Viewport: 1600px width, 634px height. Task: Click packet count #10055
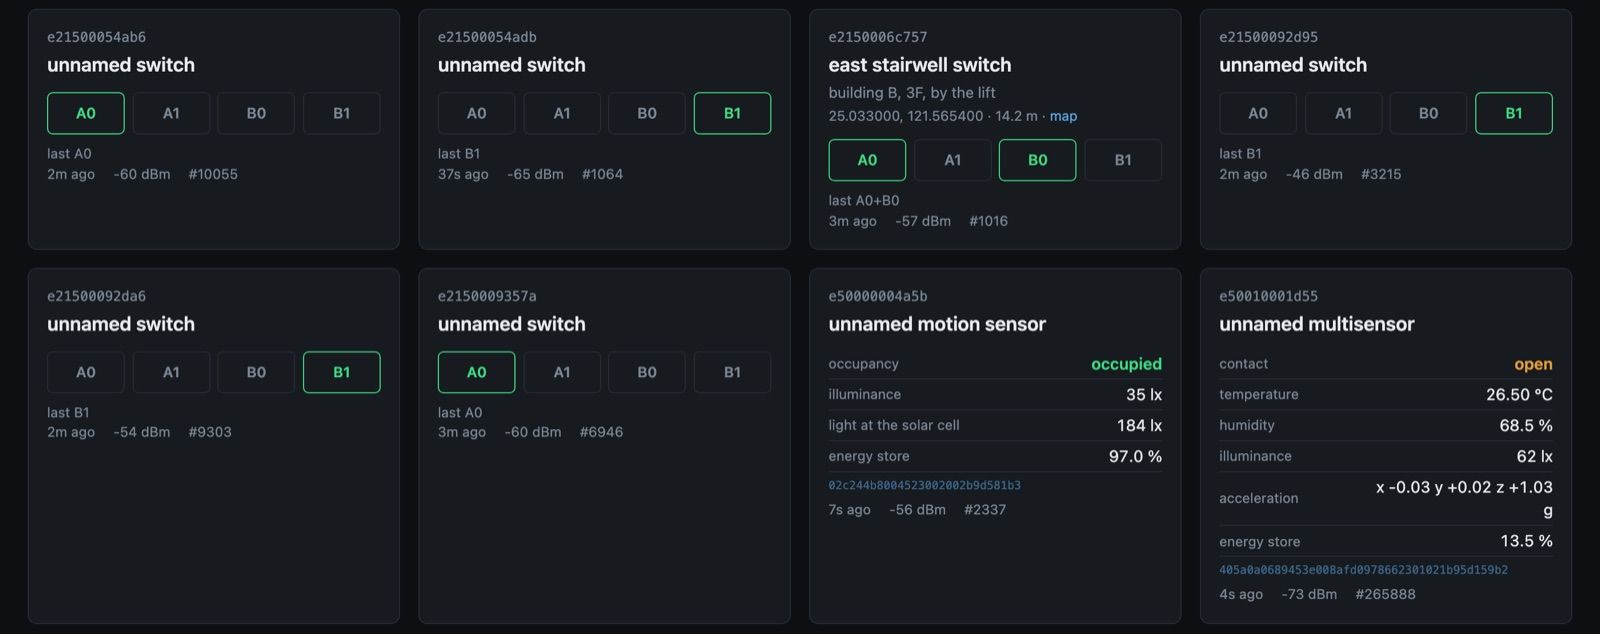tap(213, 174)
